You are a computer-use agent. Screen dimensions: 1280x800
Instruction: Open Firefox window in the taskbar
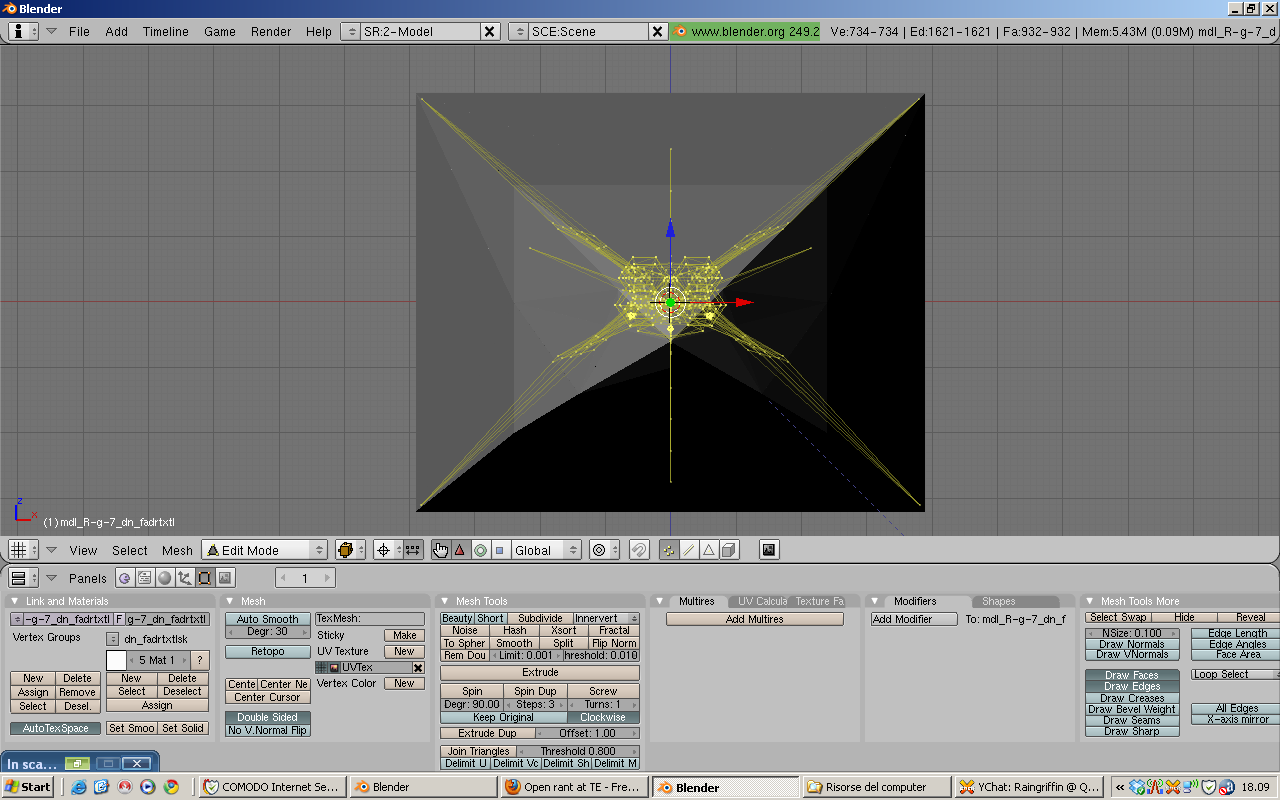pos(572,787)
